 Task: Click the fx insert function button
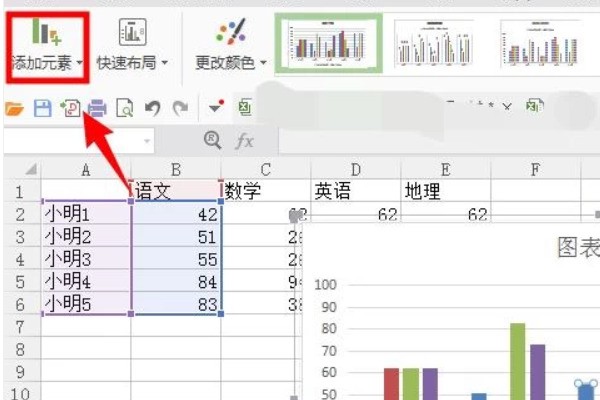pos(244,141)
